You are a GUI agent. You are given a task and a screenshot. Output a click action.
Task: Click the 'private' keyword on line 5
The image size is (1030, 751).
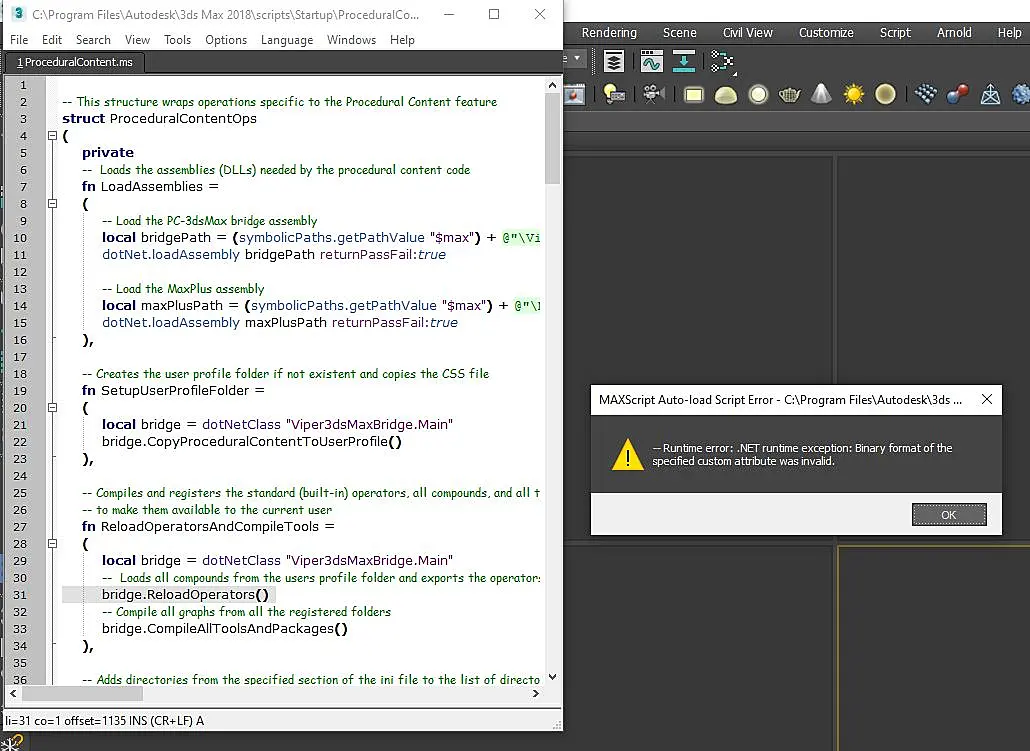pos(108,152)
